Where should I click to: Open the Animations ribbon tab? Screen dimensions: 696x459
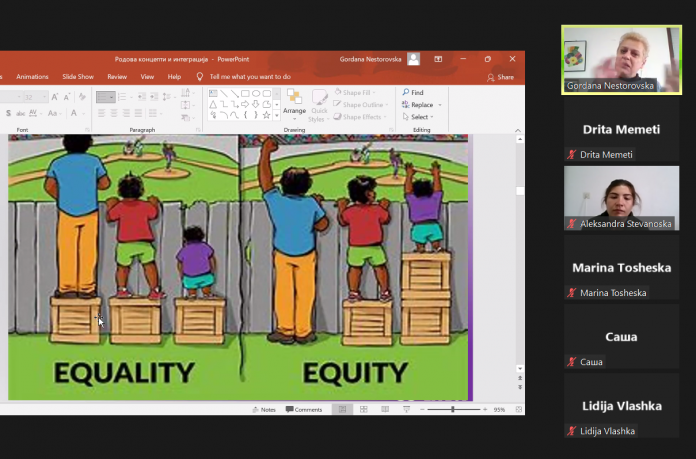pyautogui.click(x=32, y=77)
